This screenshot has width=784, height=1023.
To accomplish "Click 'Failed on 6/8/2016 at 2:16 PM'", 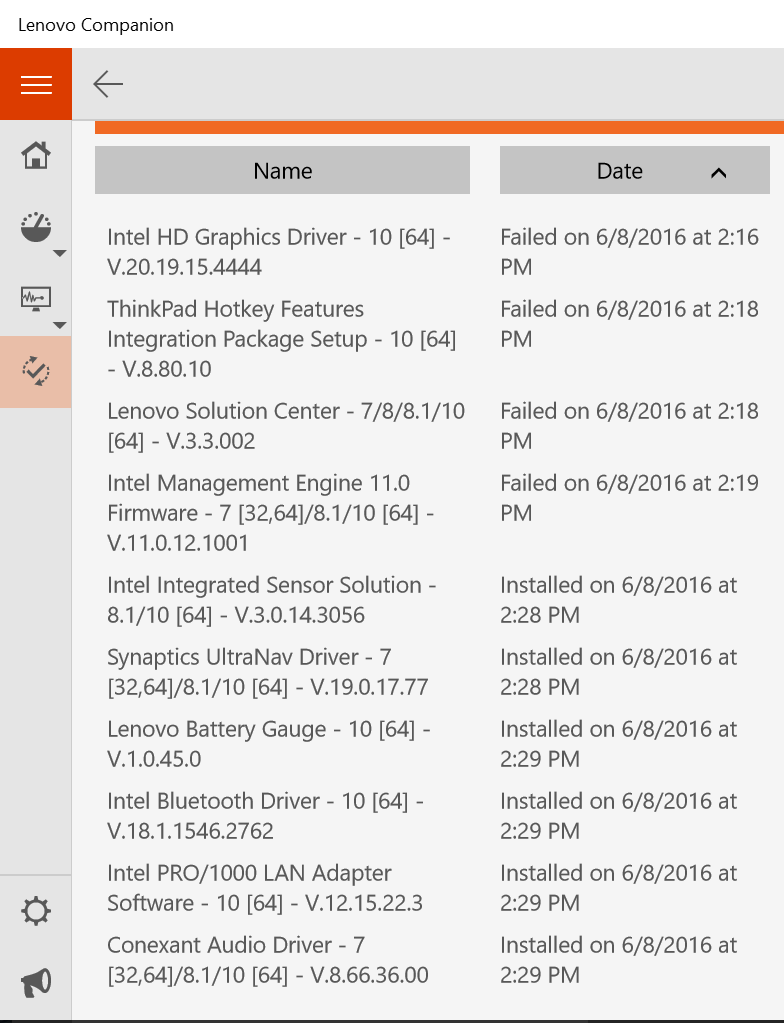I will coord(629,252).
